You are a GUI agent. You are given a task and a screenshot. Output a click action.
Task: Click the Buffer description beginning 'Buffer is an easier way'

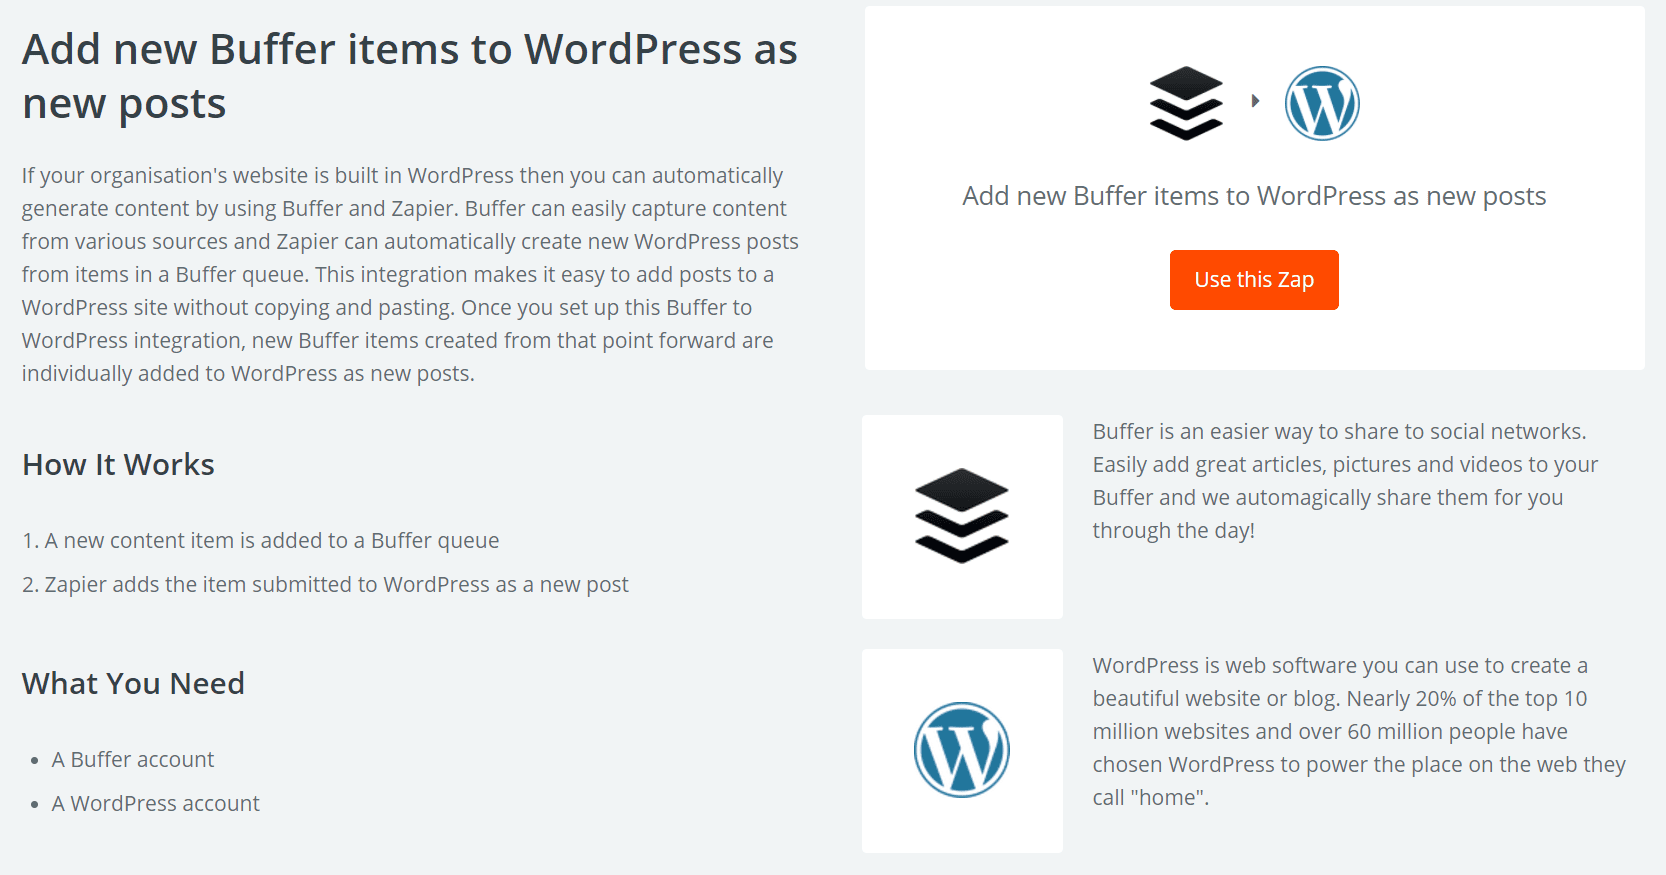1345,481
